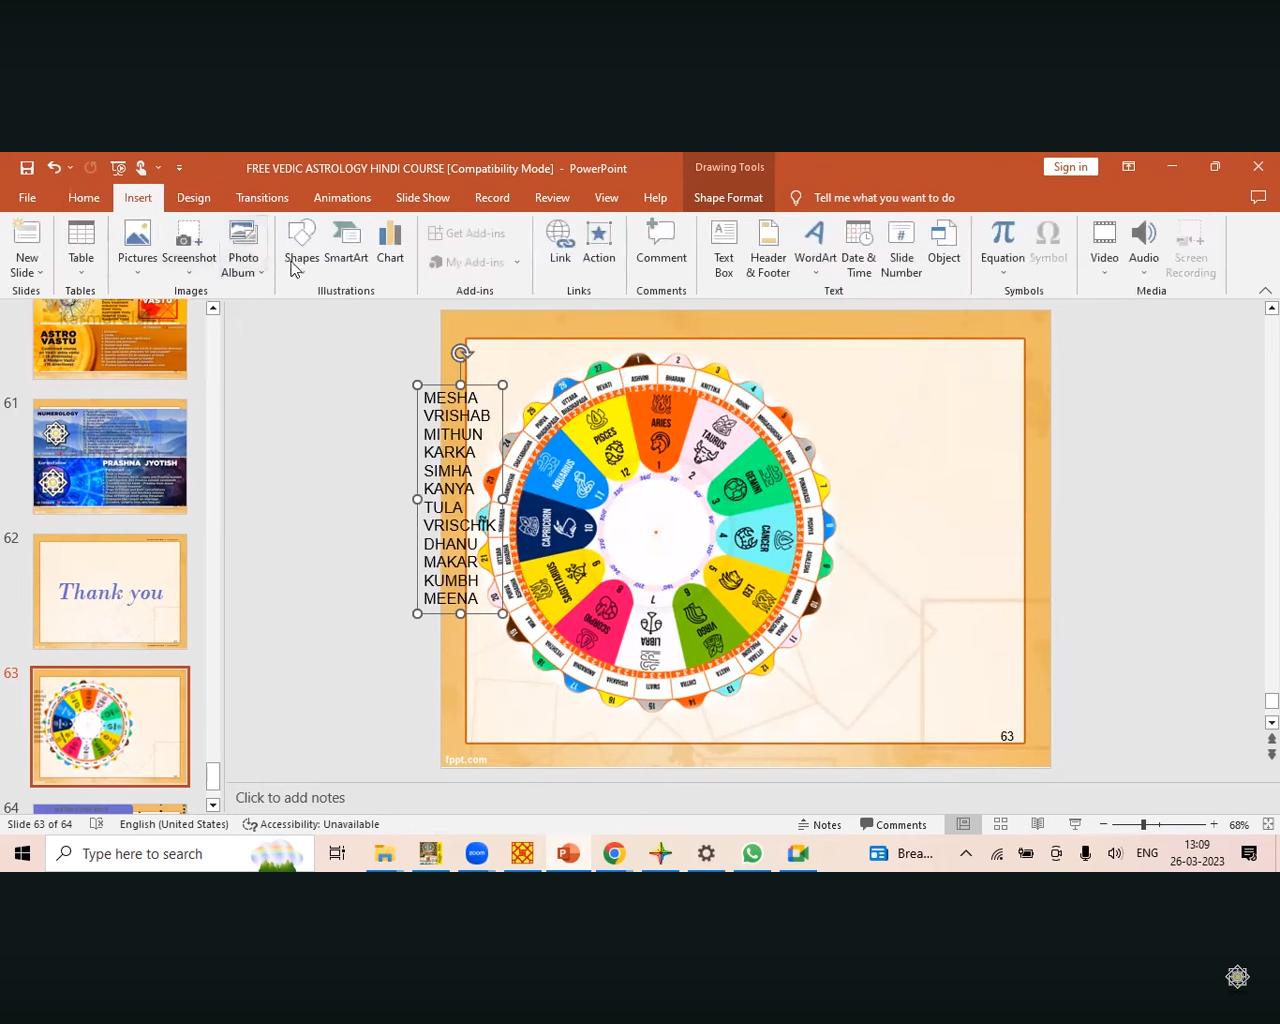Save the presentation from Quick Access
Image resolution: width=1280 pixels, height=1024 pixels.
(27, 168)
